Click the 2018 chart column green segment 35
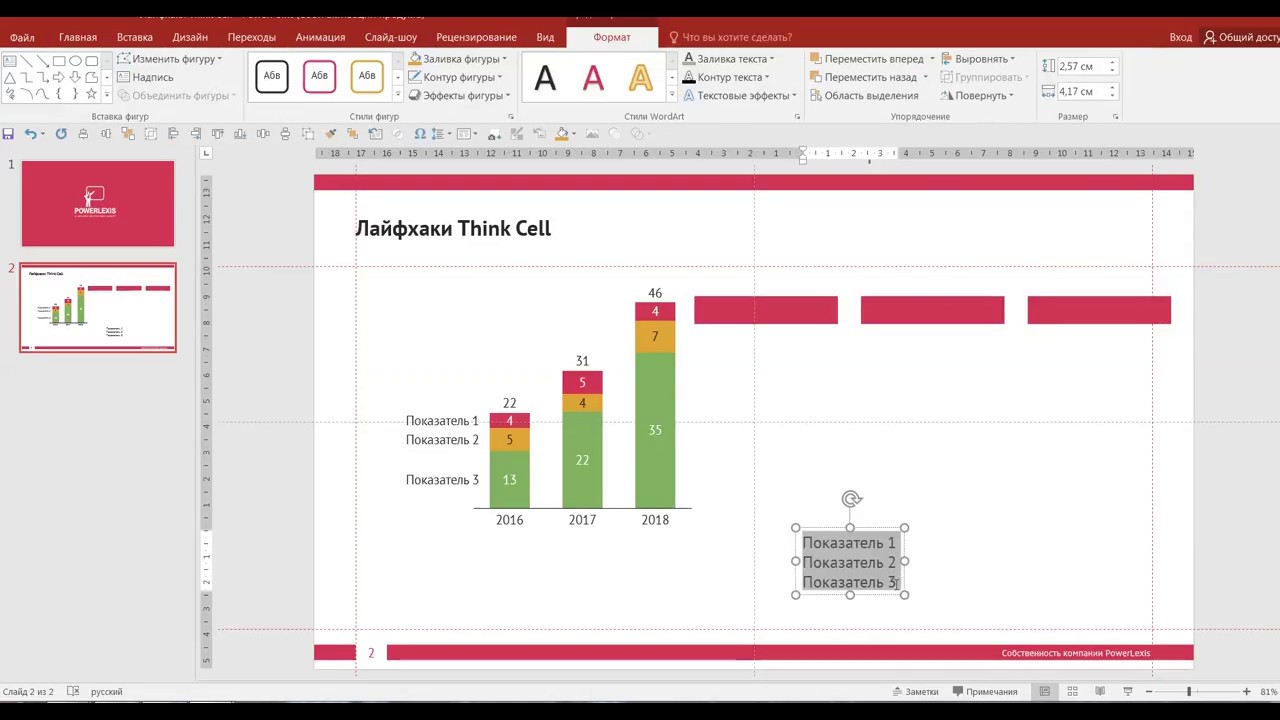 pyautogui.click(x=655, y=430)
